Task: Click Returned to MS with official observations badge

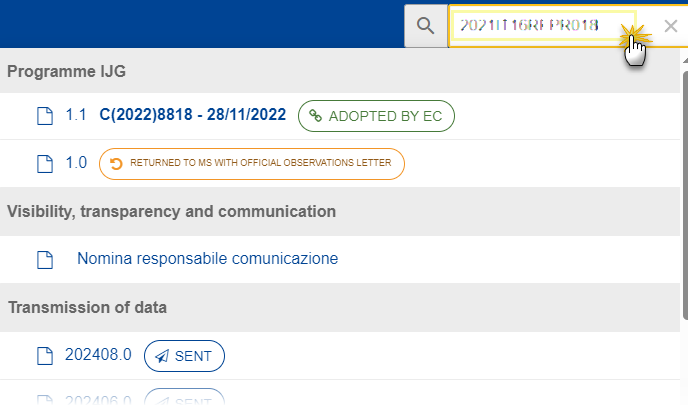Action: tap(252, 164)
